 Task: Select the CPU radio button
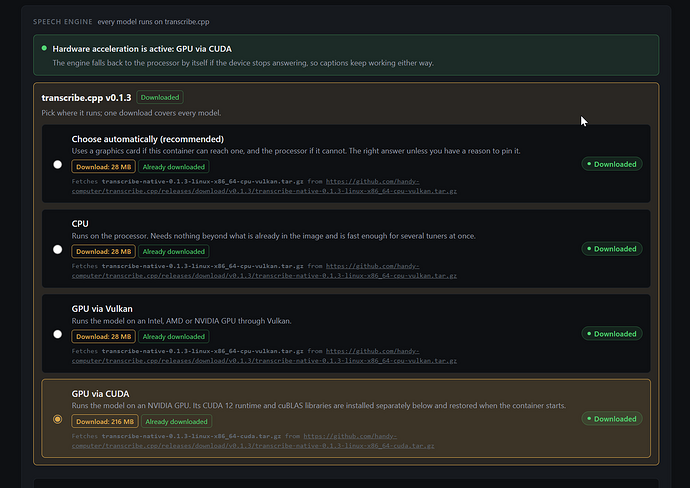pos(58,250)
